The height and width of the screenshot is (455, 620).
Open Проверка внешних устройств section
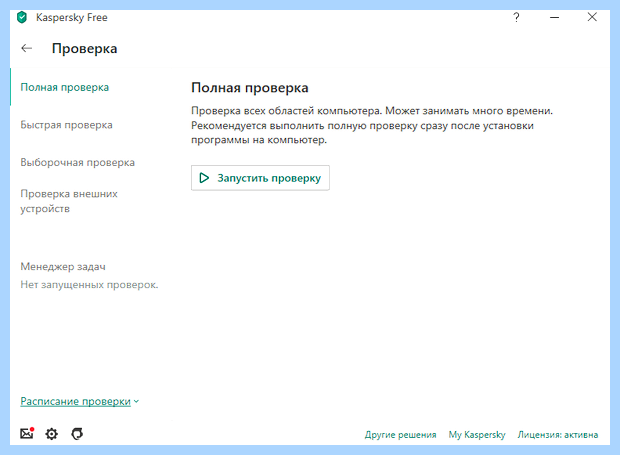click(x=69, y=201)
